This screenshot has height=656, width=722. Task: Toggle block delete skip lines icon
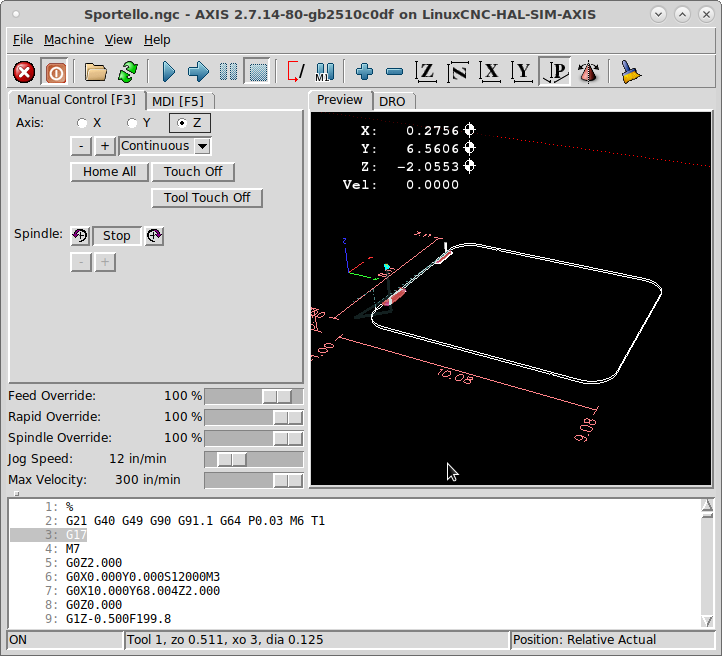tap(296, 72)
